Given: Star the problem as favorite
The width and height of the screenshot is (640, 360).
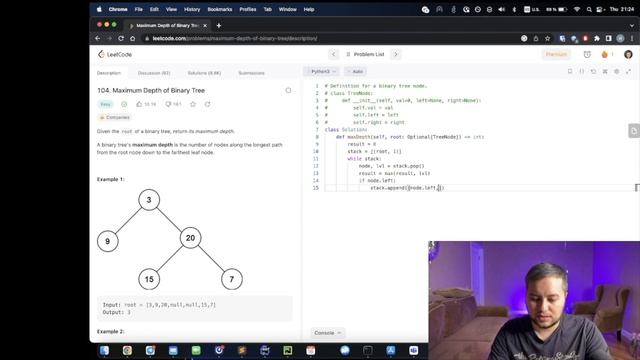Looking at the screenshot, I should tap(193, 104).
